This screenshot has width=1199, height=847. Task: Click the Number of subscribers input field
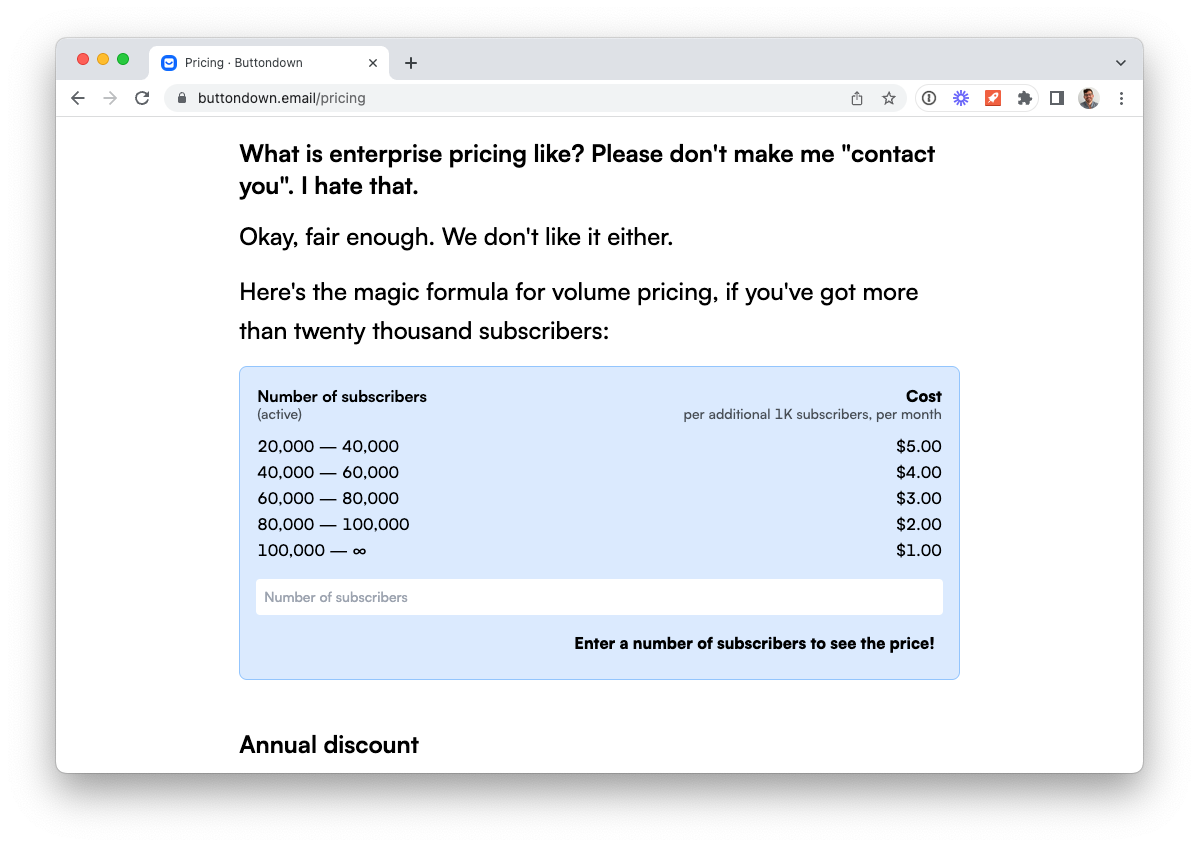pos(599,597)
